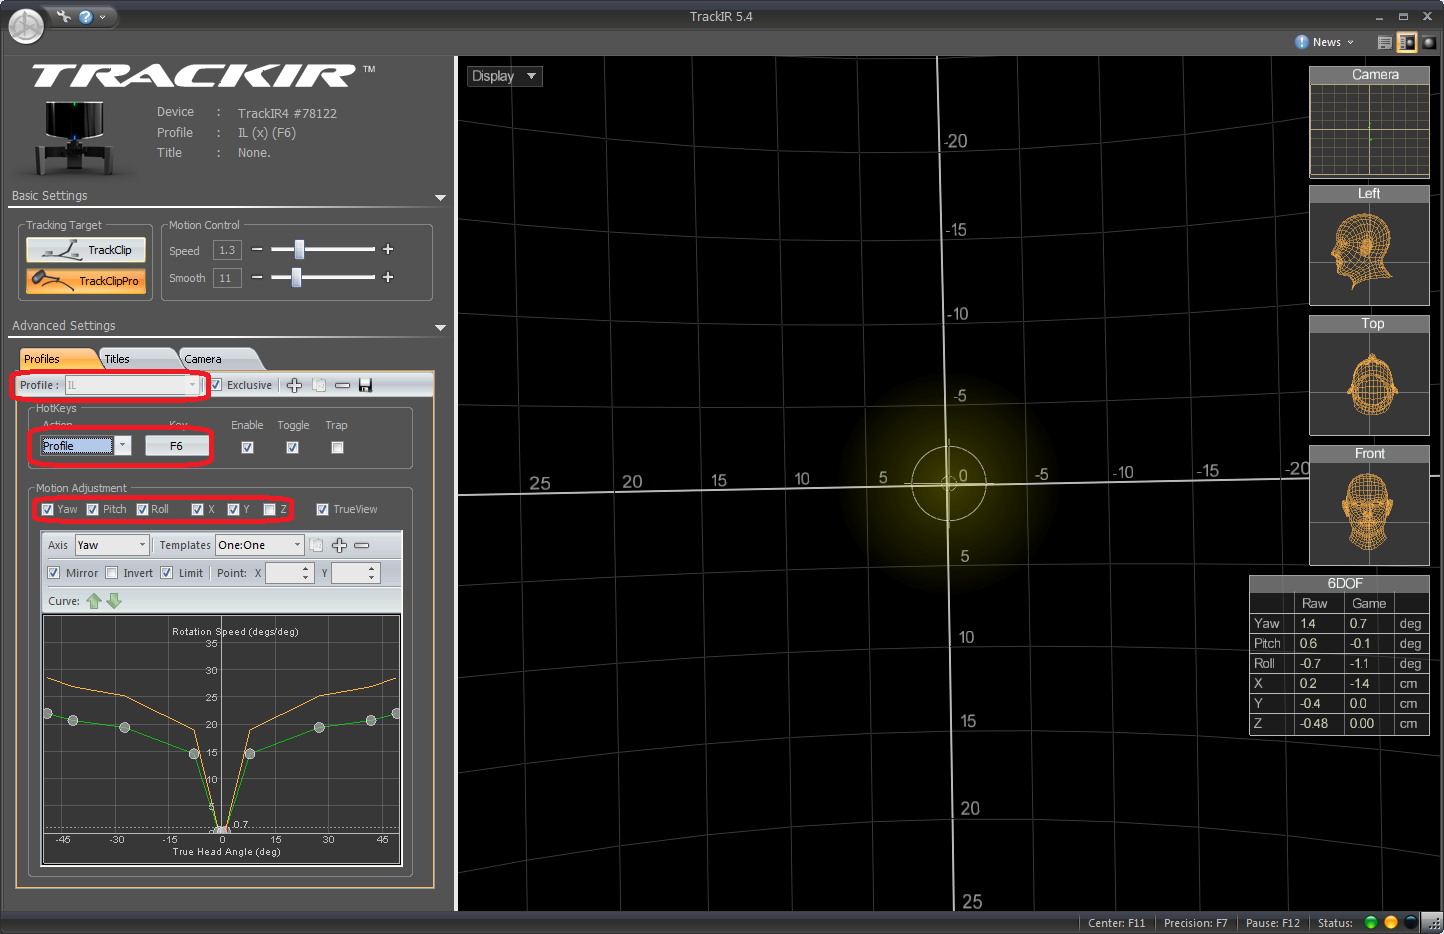Uncheck the Yaw motion checkbox
1444x934 pixels.
point(47,509)
